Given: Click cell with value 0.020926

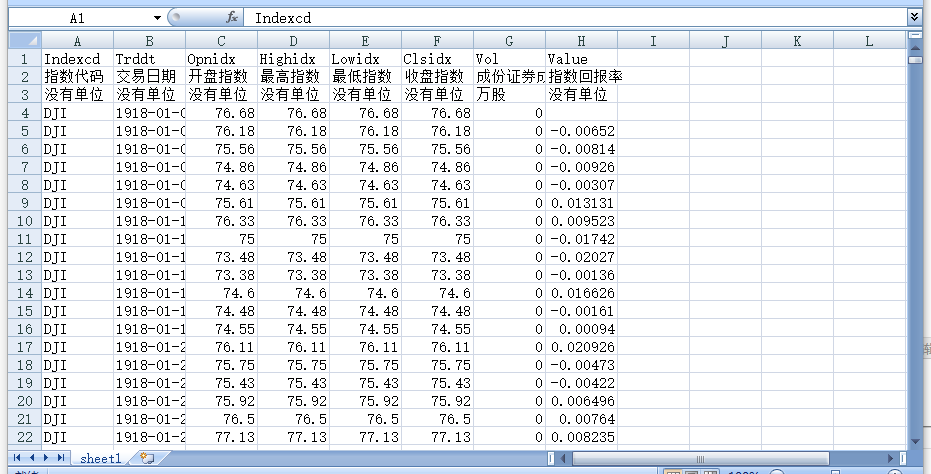Looking at the screenshot, I should (x=581, y=347).
